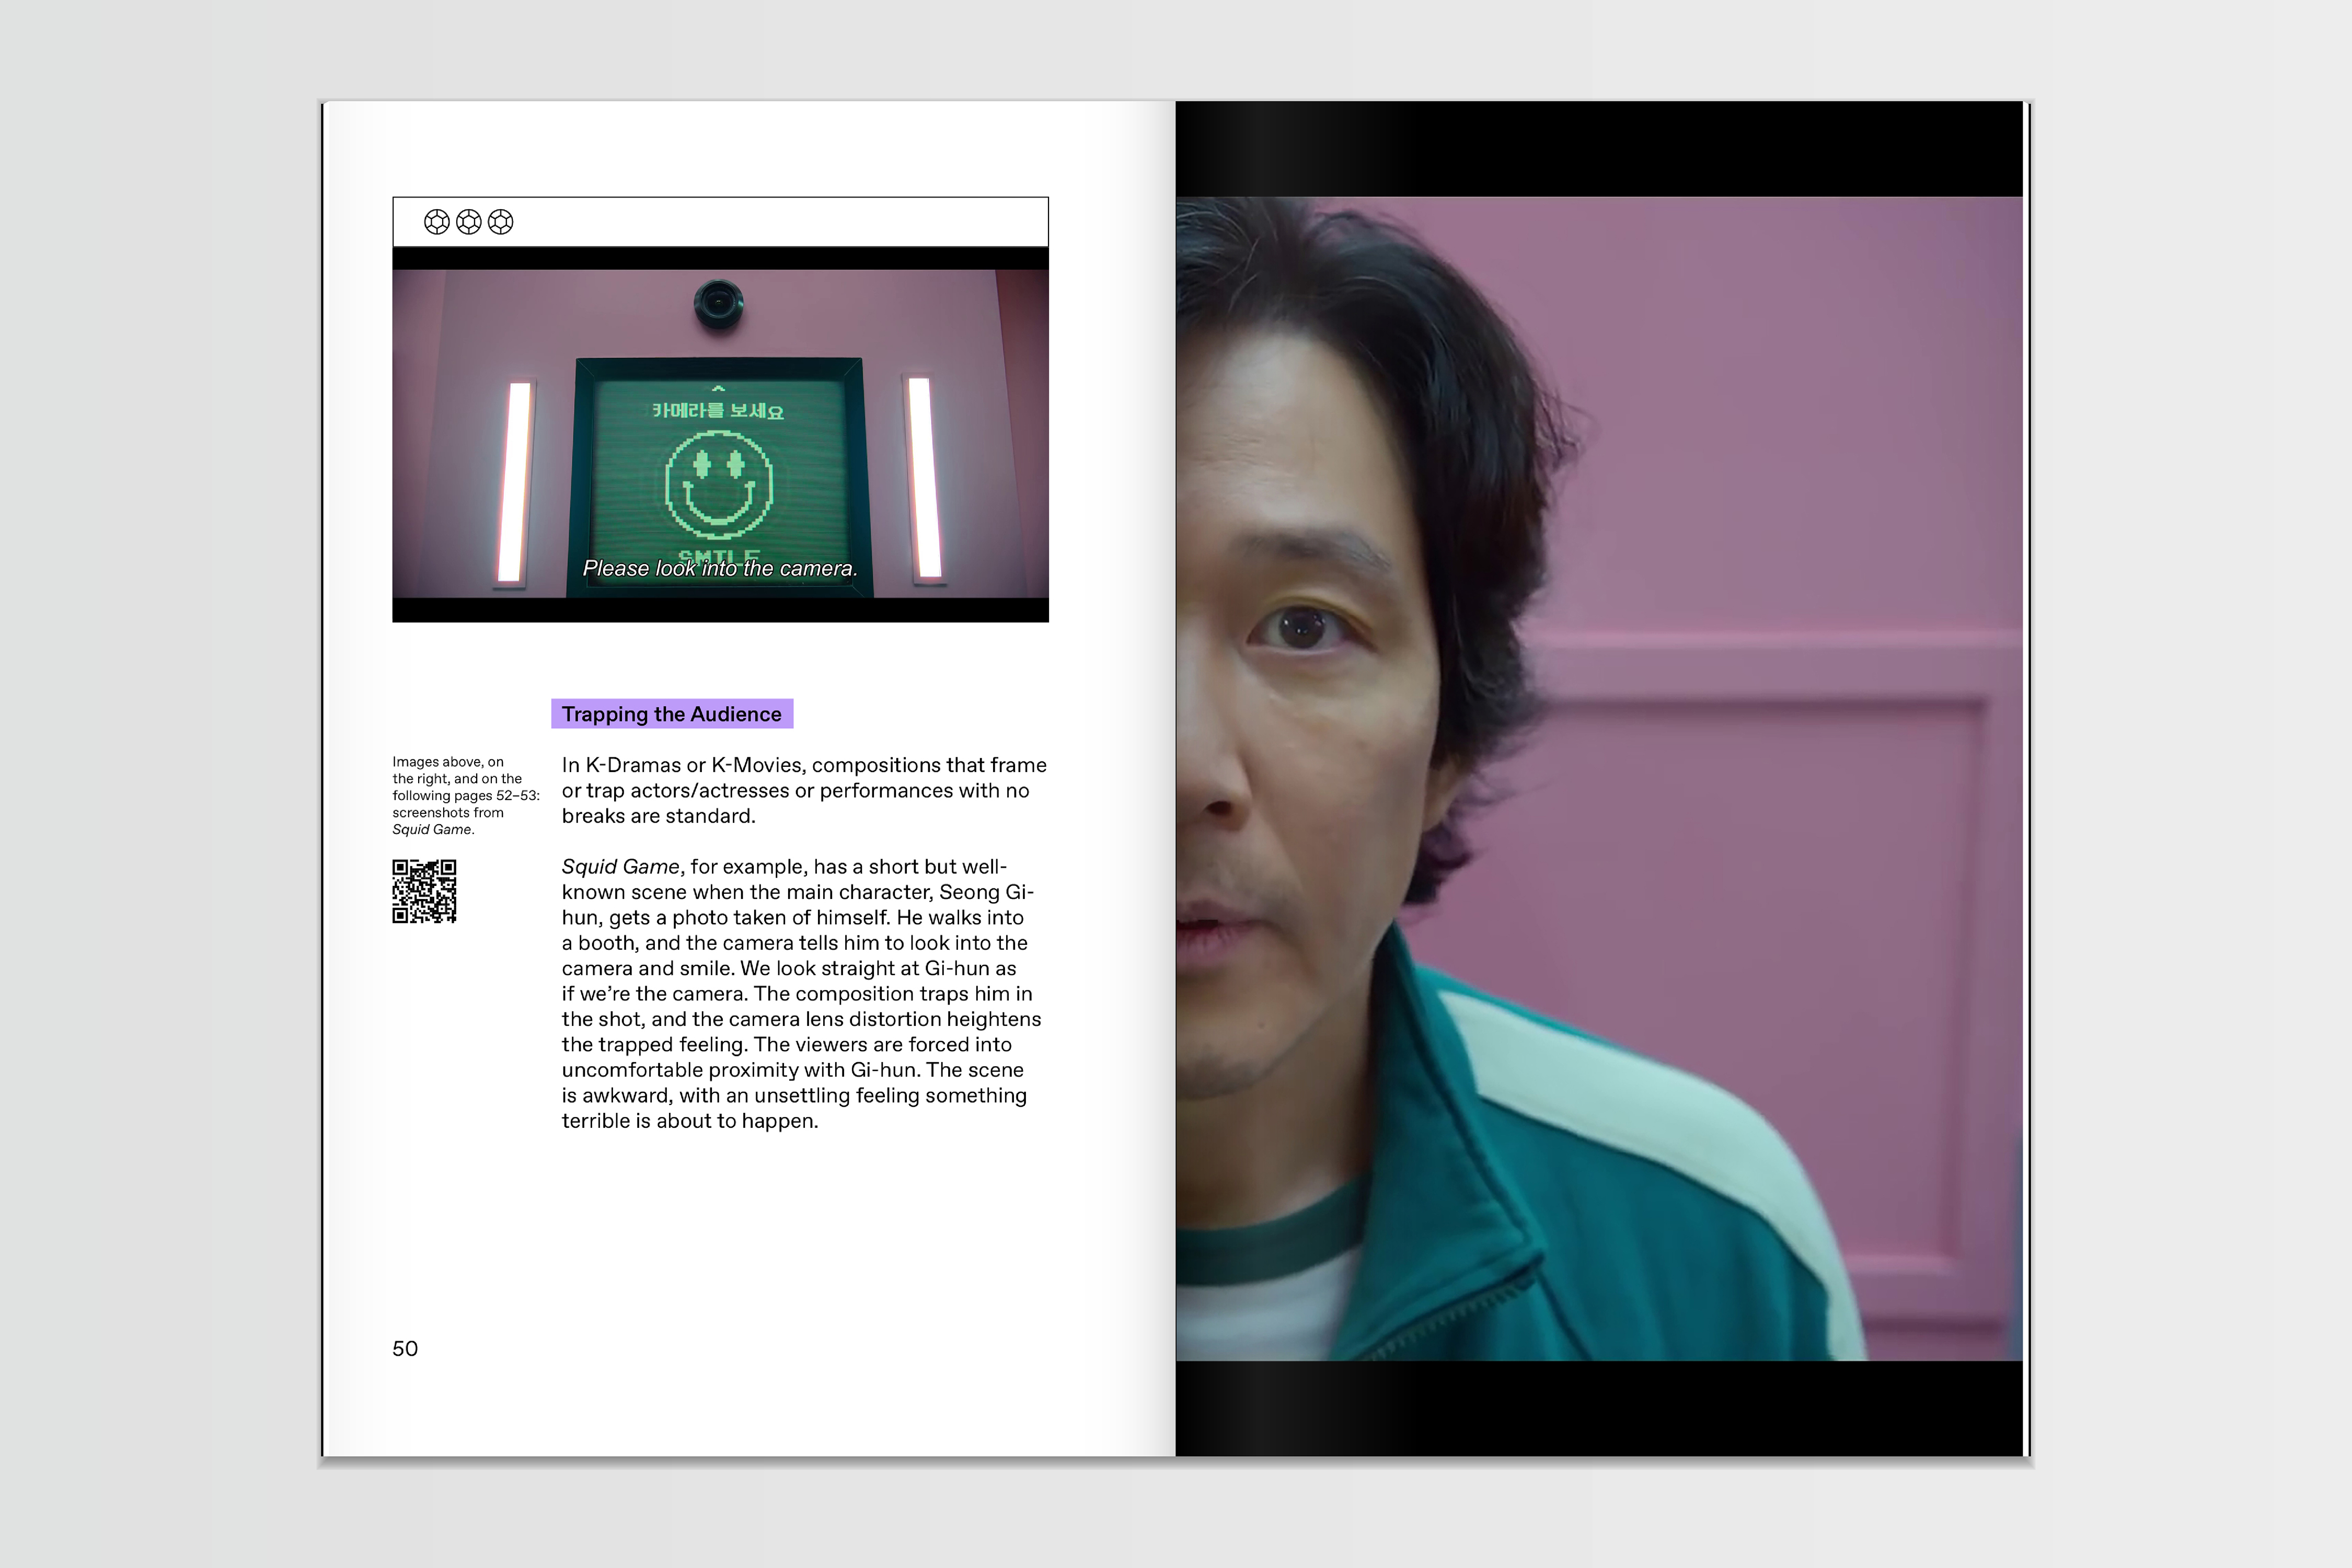Click the page number 50

point(405,1348)
